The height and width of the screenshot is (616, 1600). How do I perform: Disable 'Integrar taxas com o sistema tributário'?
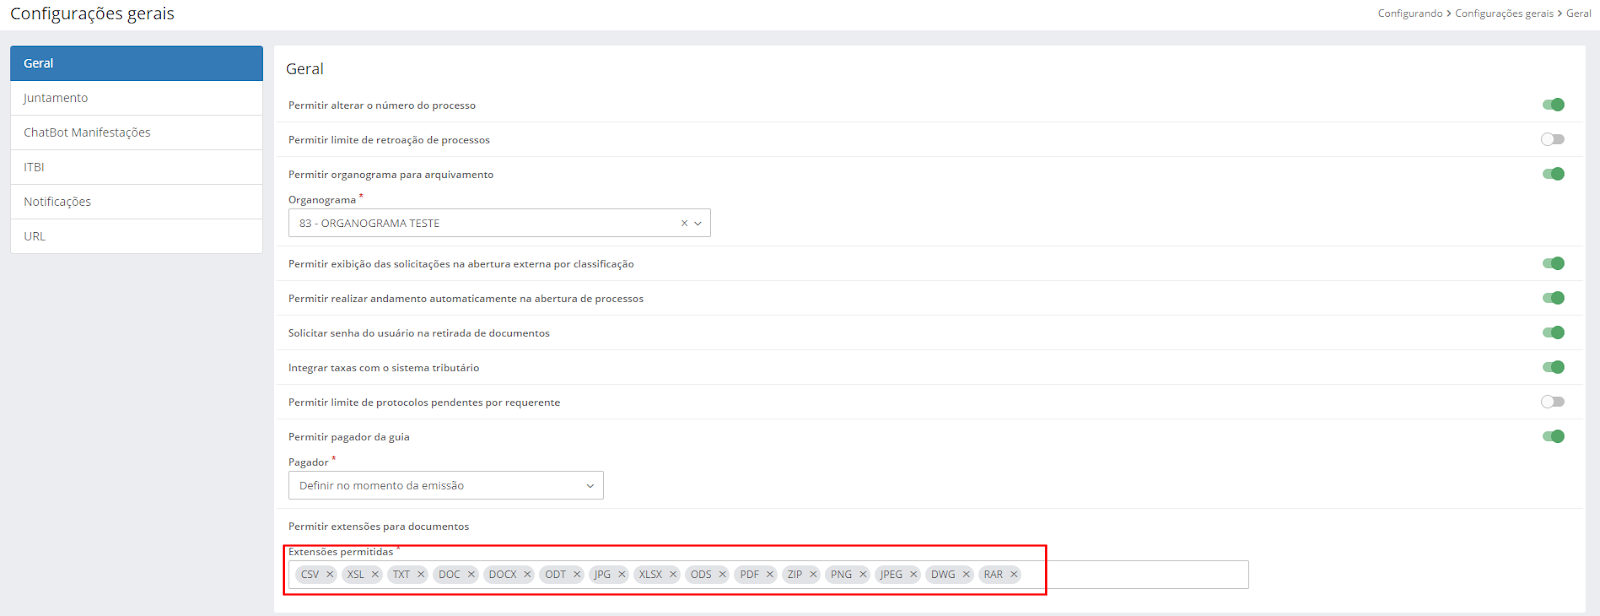1552,367
